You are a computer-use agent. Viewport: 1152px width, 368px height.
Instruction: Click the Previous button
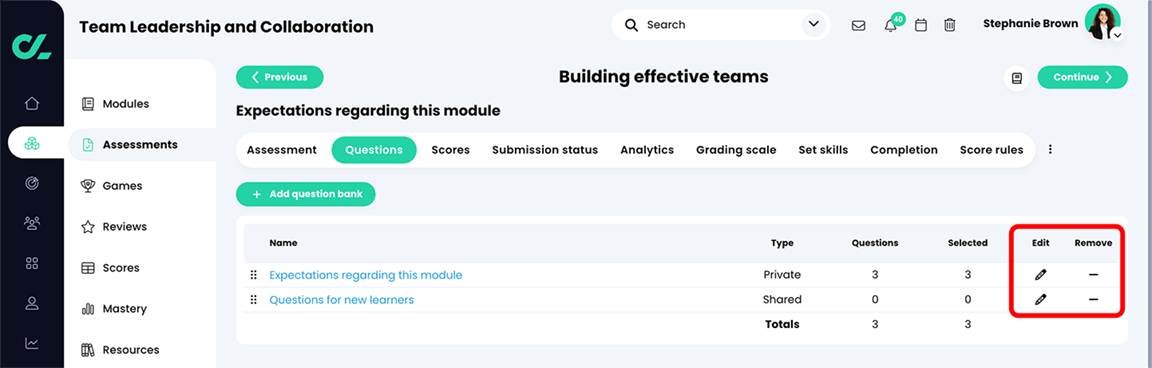pyautogui.click(x=279, y=77)
